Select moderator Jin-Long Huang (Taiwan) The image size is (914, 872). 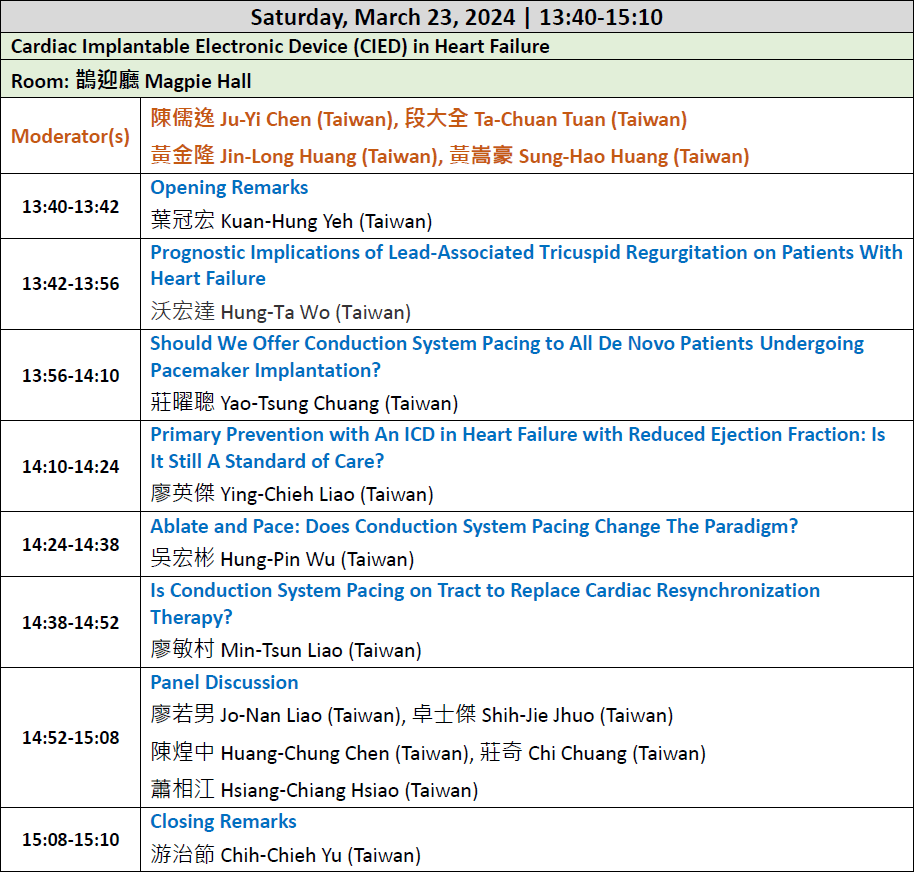click(296, 156)
